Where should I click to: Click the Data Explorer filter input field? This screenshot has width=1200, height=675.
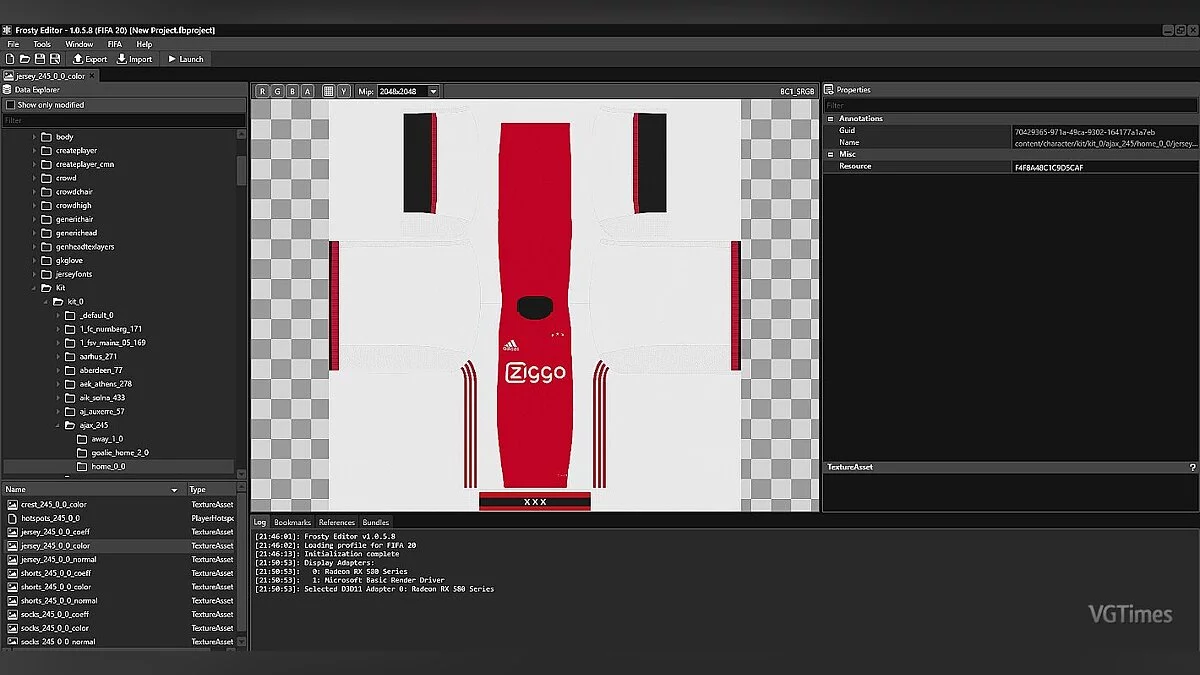point(120,120)
